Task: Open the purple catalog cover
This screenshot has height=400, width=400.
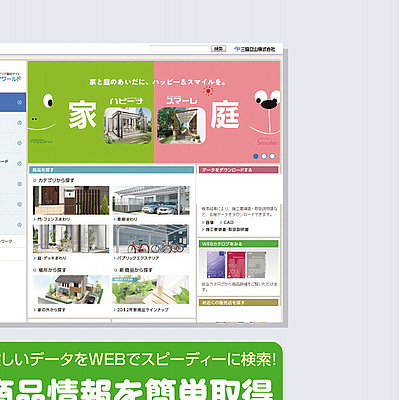Action: tap(216, 265)
